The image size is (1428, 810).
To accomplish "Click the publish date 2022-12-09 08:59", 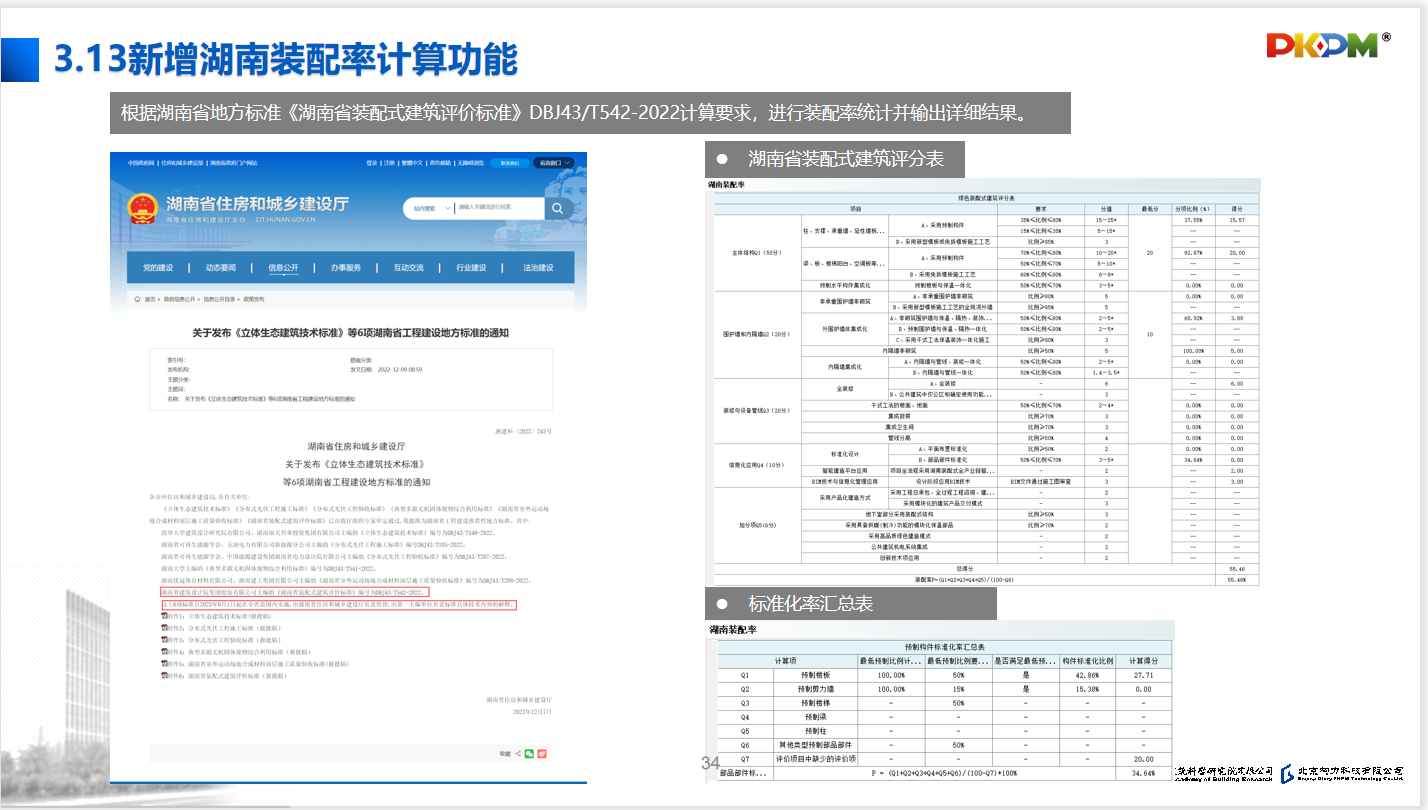I will click(401, 369).
